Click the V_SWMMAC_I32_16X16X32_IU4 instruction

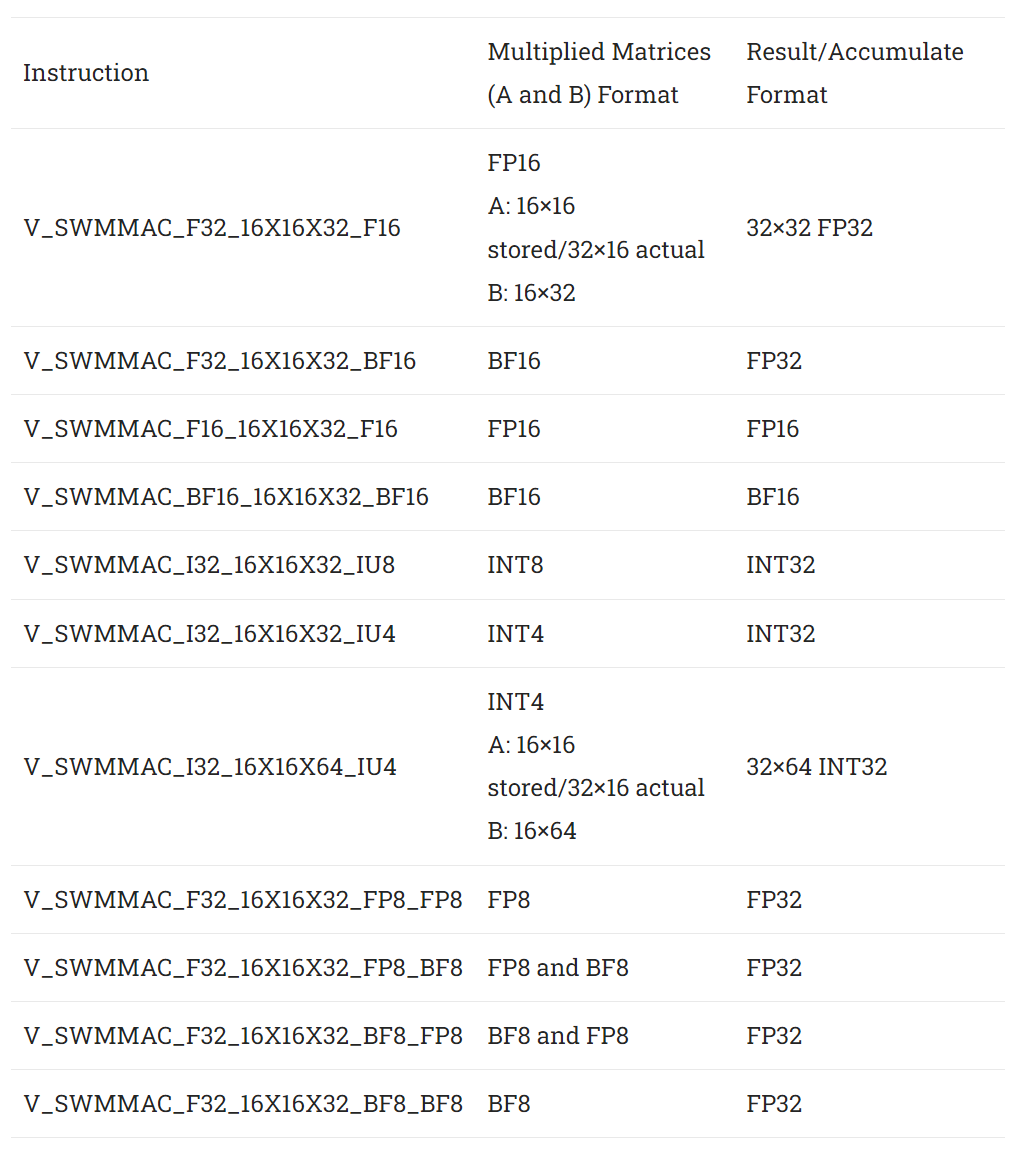click(x=209, y=634)
